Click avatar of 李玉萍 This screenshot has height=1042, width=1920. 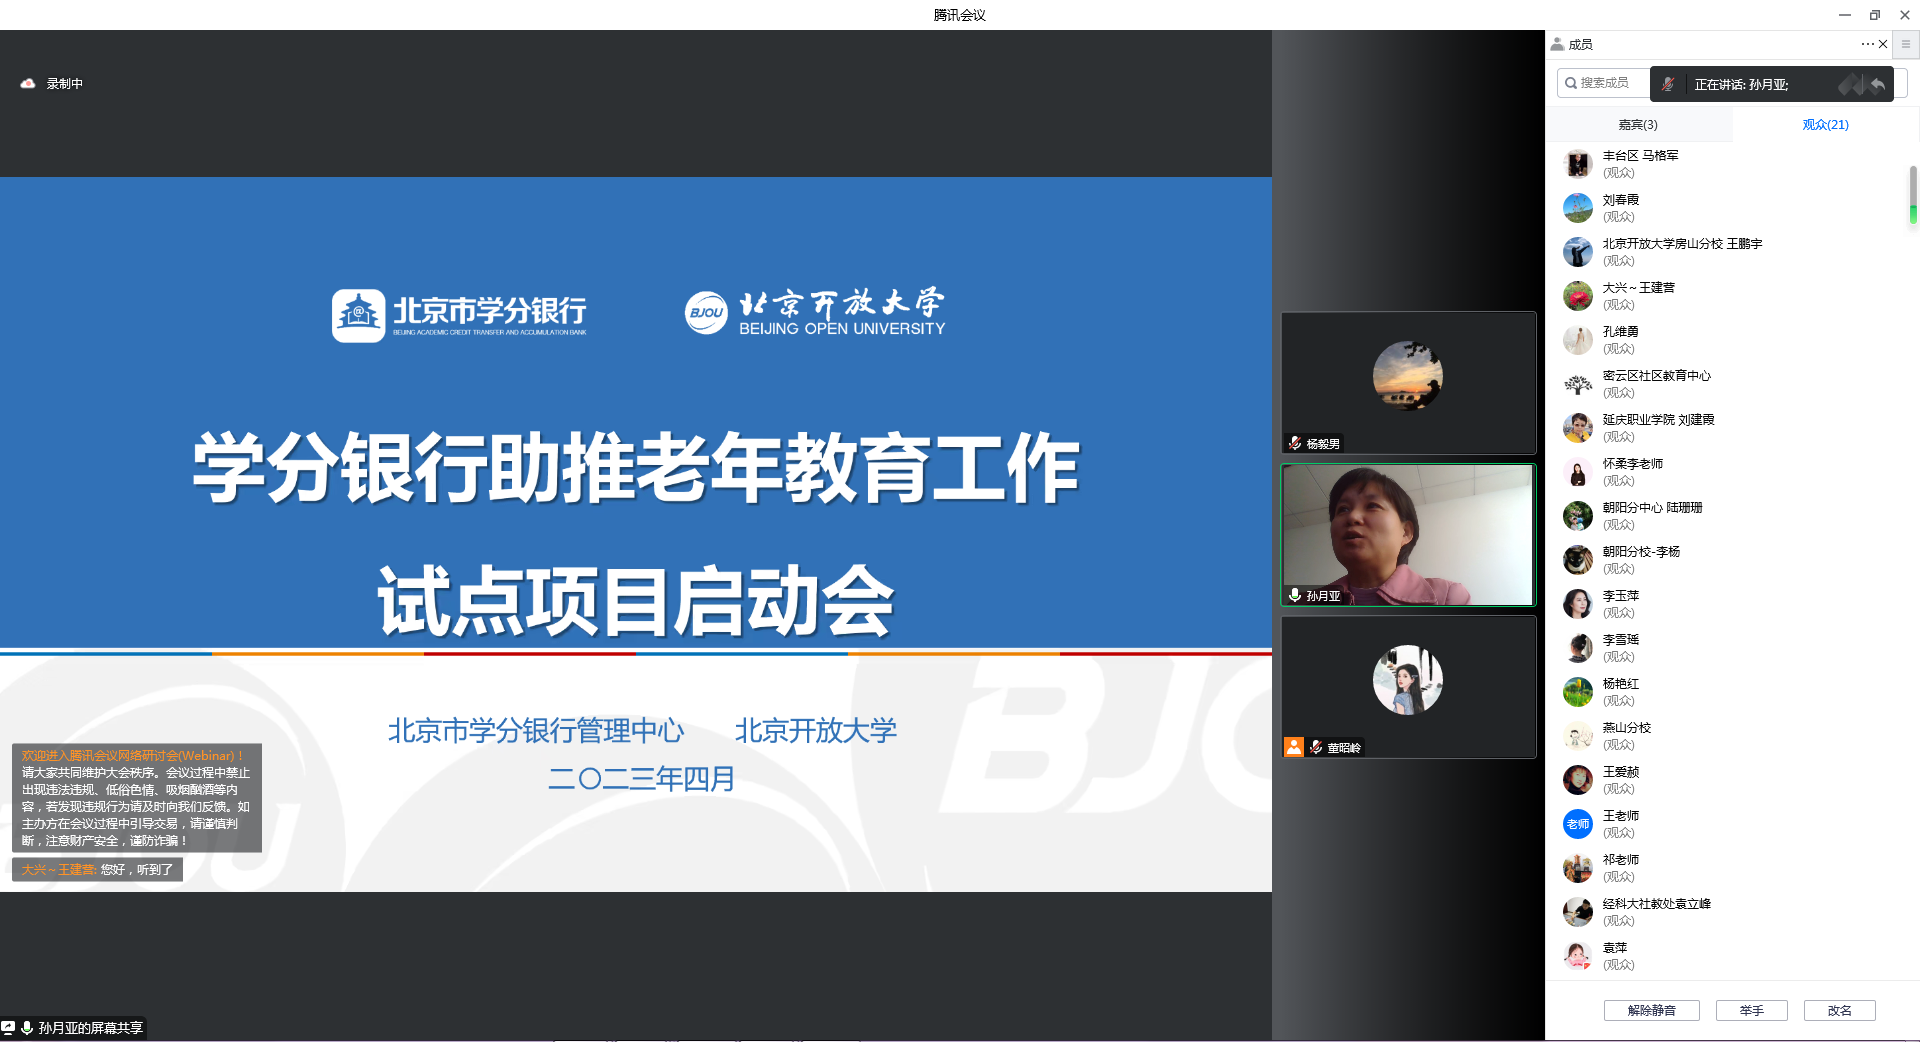tap(1578, 604)
